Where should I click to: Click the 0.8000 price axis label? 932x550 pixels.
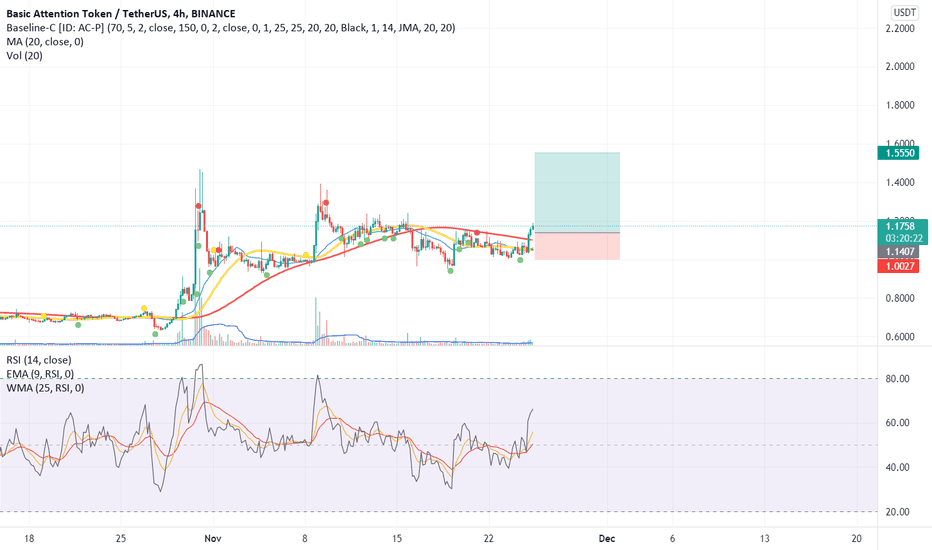tap(900, 298)
